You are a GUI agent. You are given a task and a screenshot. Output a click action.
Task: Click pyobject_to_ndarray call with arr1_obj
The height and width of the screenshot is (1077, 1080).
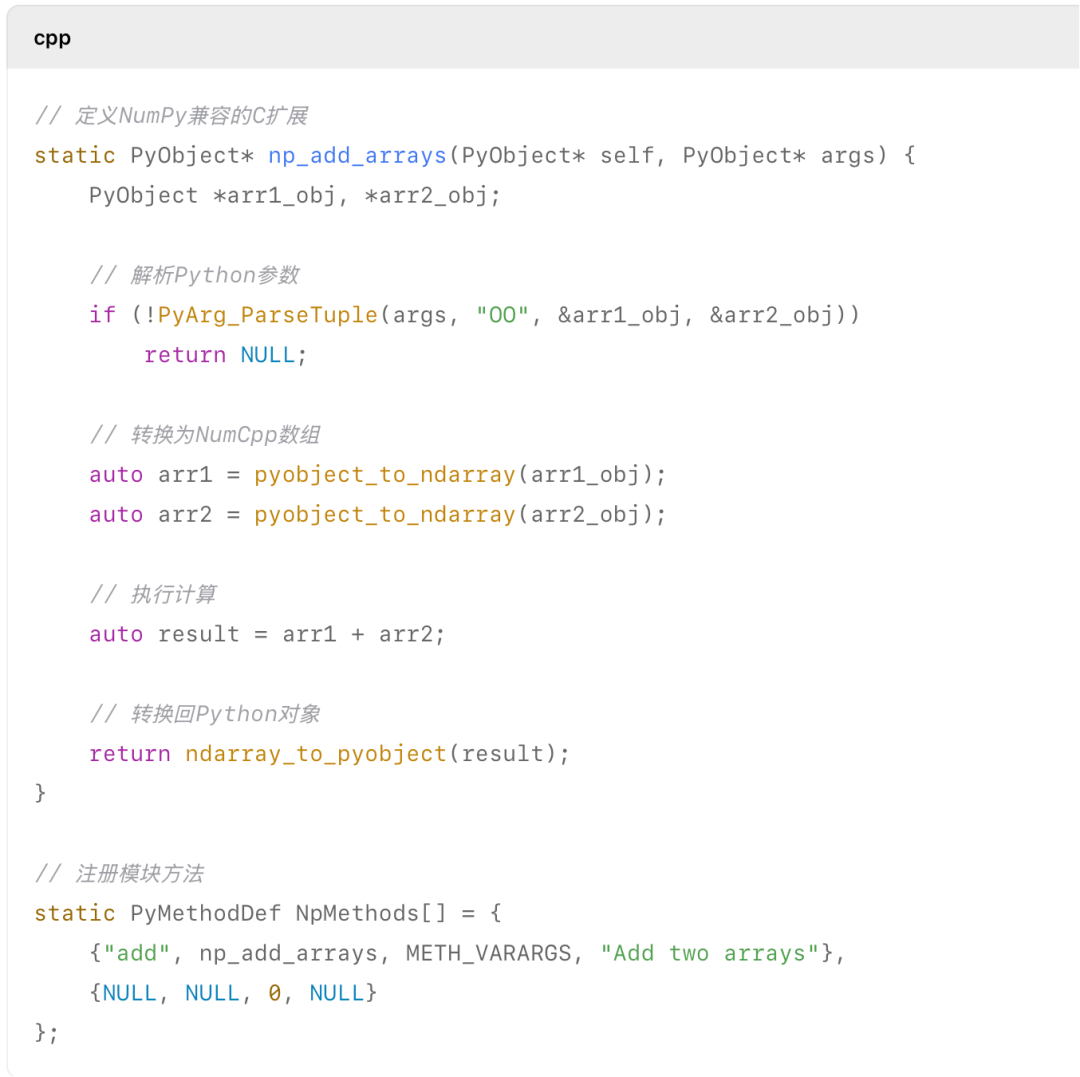pyautogui.click(x=459, y=475)
